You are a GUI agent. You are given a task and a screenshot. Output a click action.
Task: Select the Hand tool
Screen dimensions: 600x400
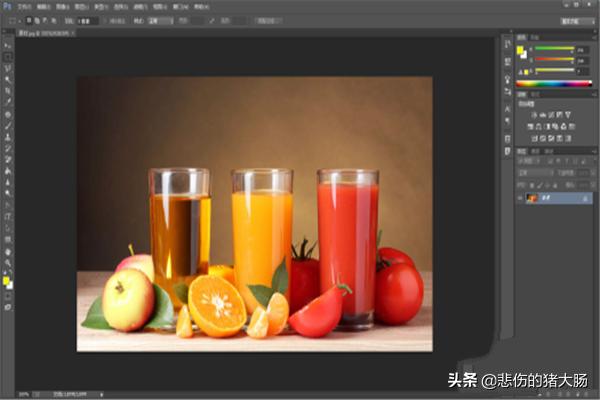click(x=8, y=252)
